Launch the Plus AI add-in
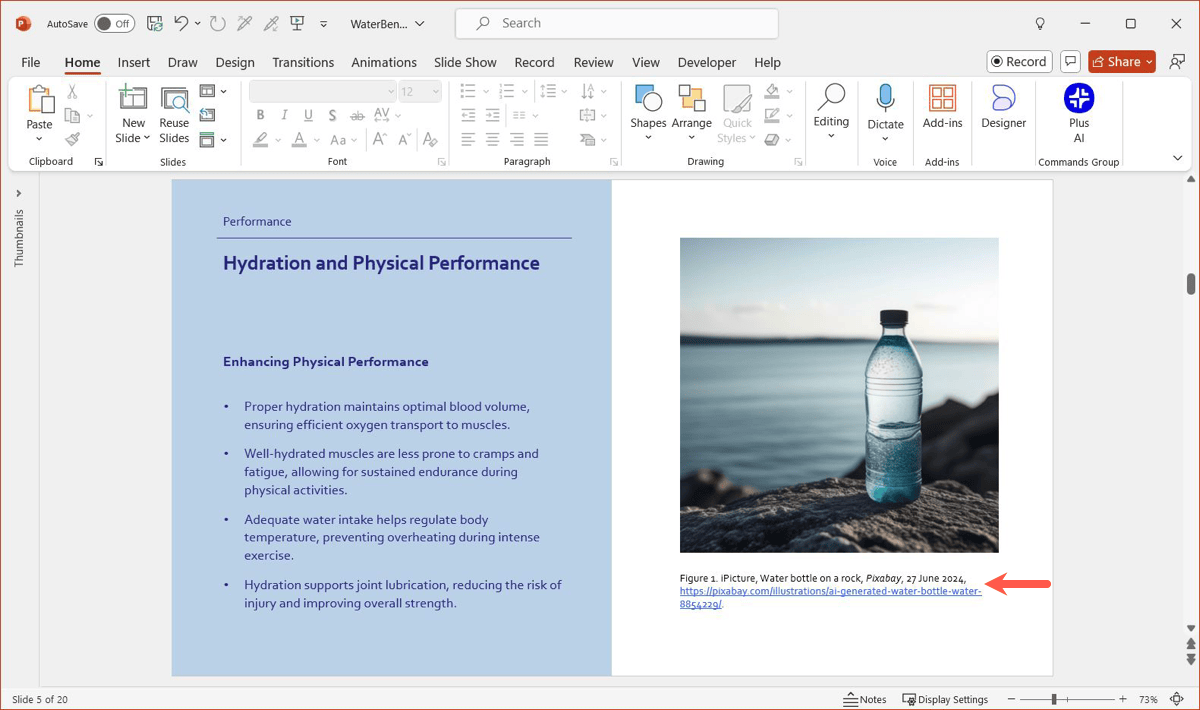 [1079, 112]
